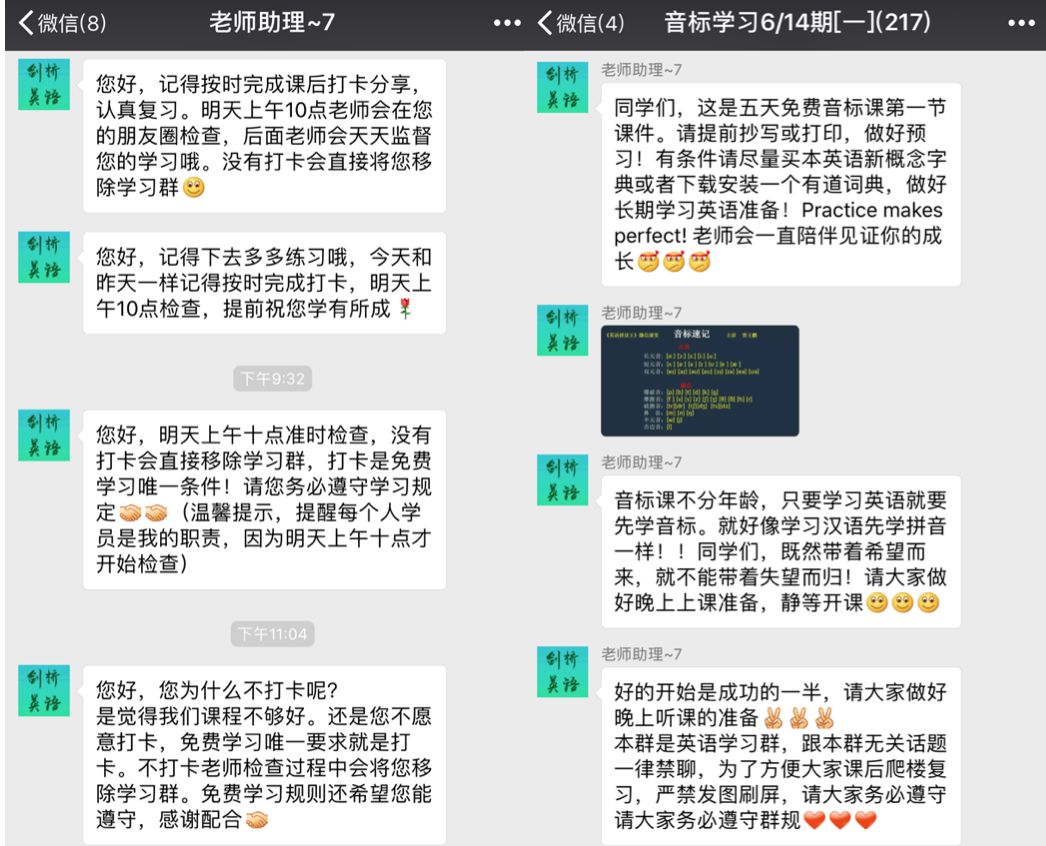Tap avatar next to 音标速记 image message
This screenshot has width=1046, height=846.
[563, 330]
